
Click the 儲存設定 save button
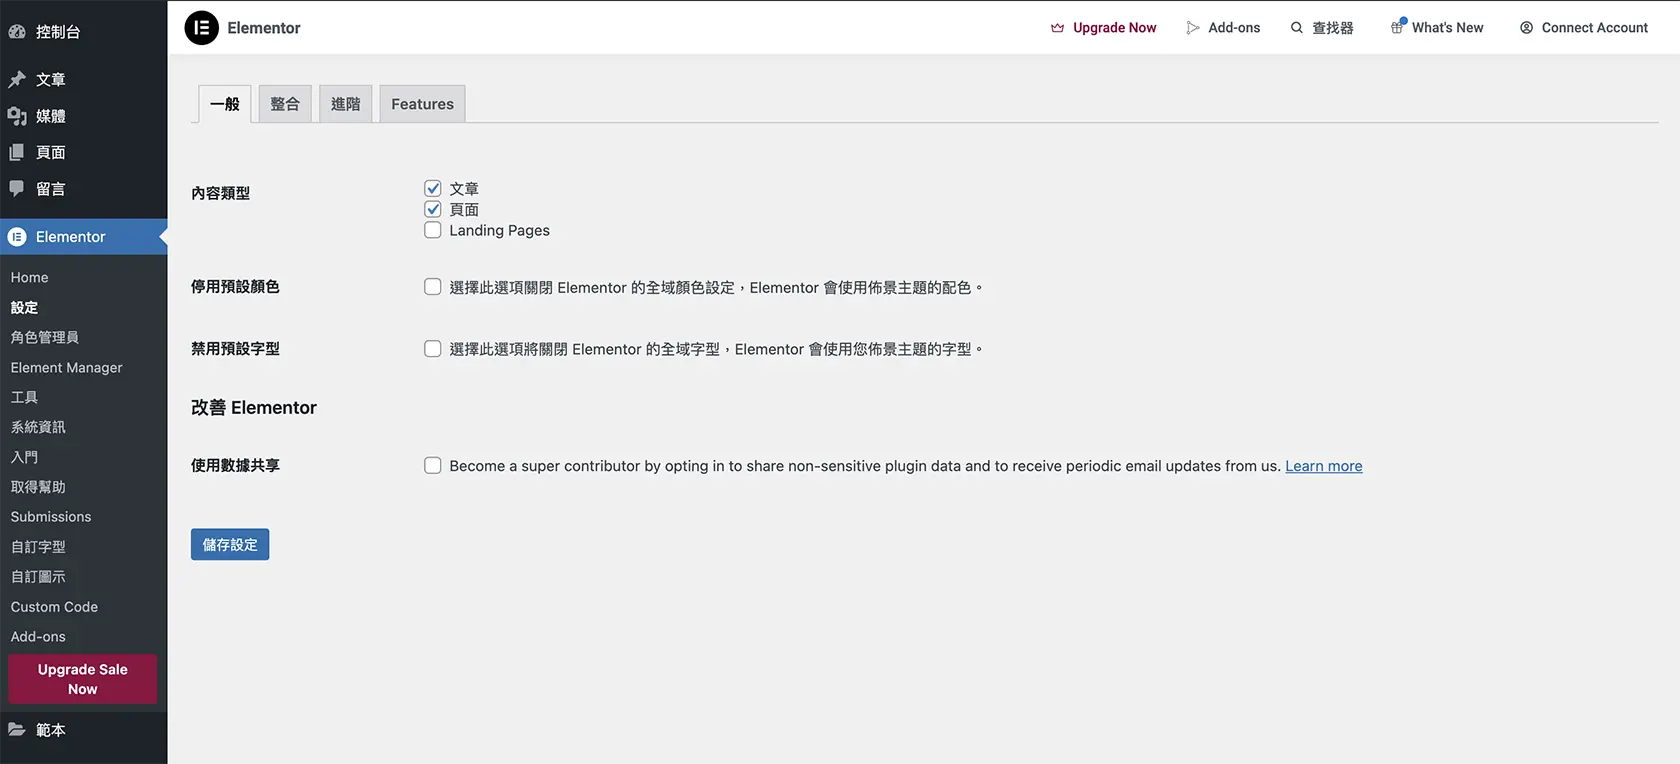point(230,544)
